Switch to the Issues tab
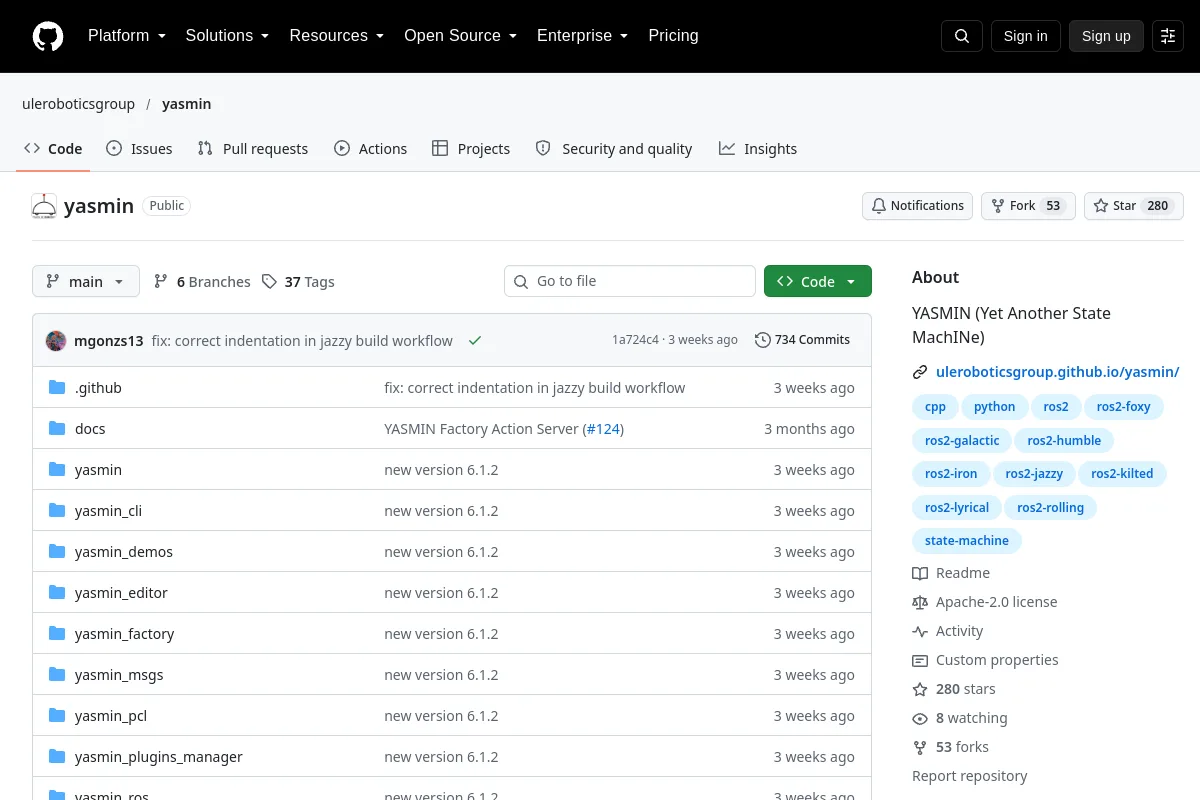 coord(139,149)
